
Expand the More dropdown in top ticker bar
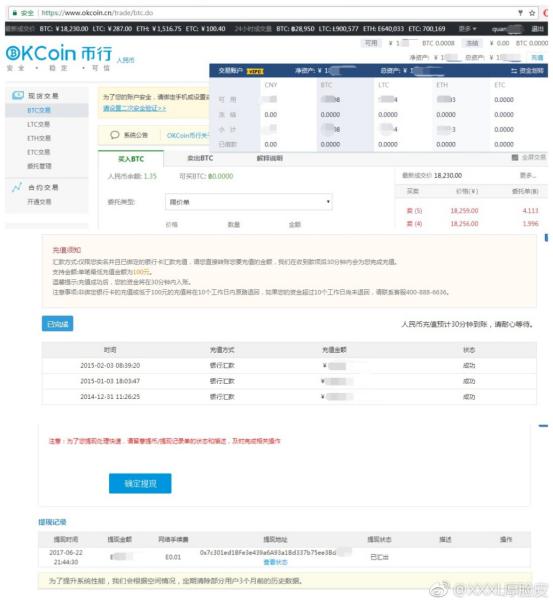point(468,29)
